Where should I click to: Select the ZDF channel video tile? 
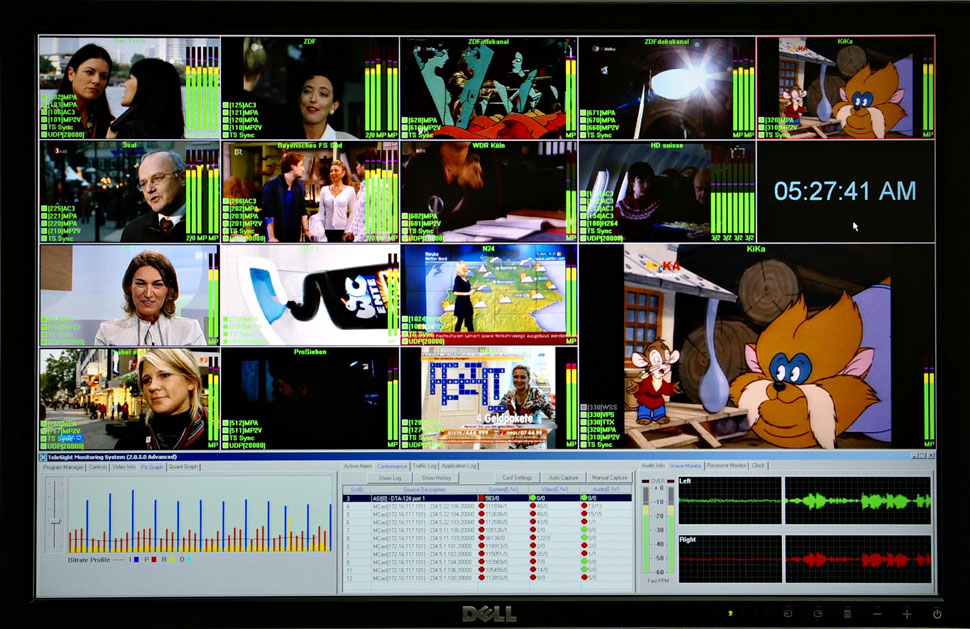point(309,88)
